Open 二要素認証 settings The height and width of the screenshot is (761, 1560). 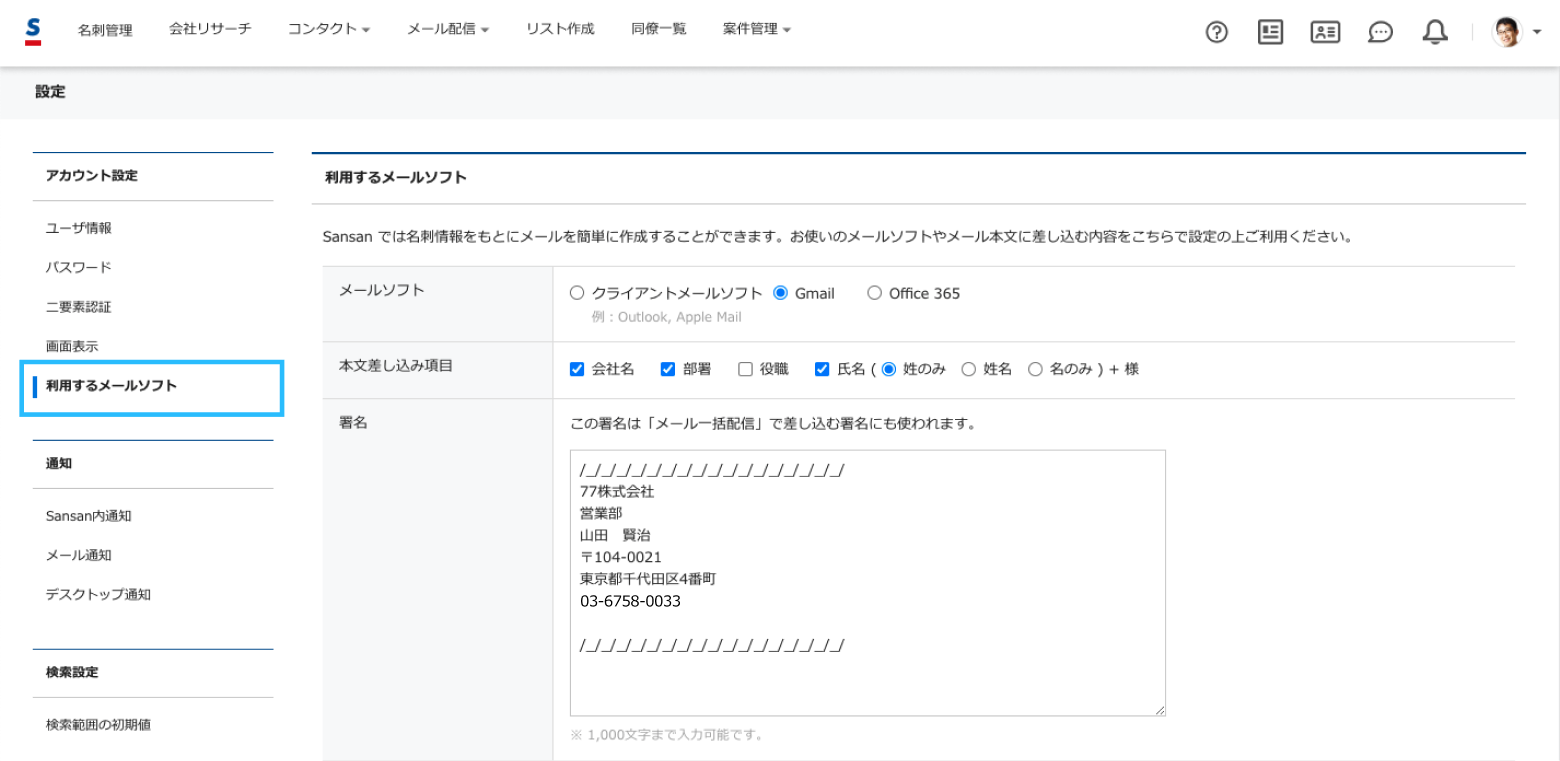click(x=79, y=307)
